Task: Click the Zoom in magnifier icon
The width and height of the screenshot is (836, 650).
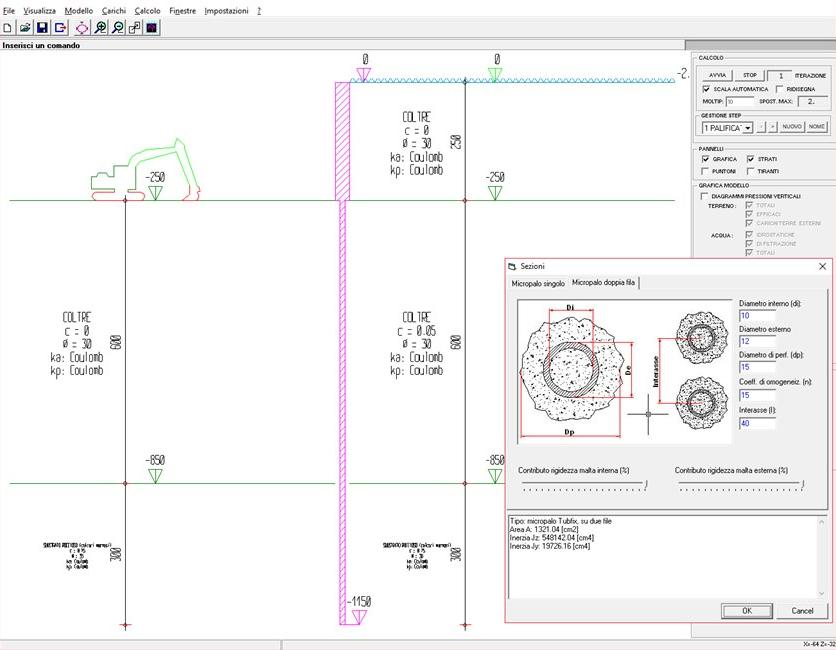Action: coord(100,28)
